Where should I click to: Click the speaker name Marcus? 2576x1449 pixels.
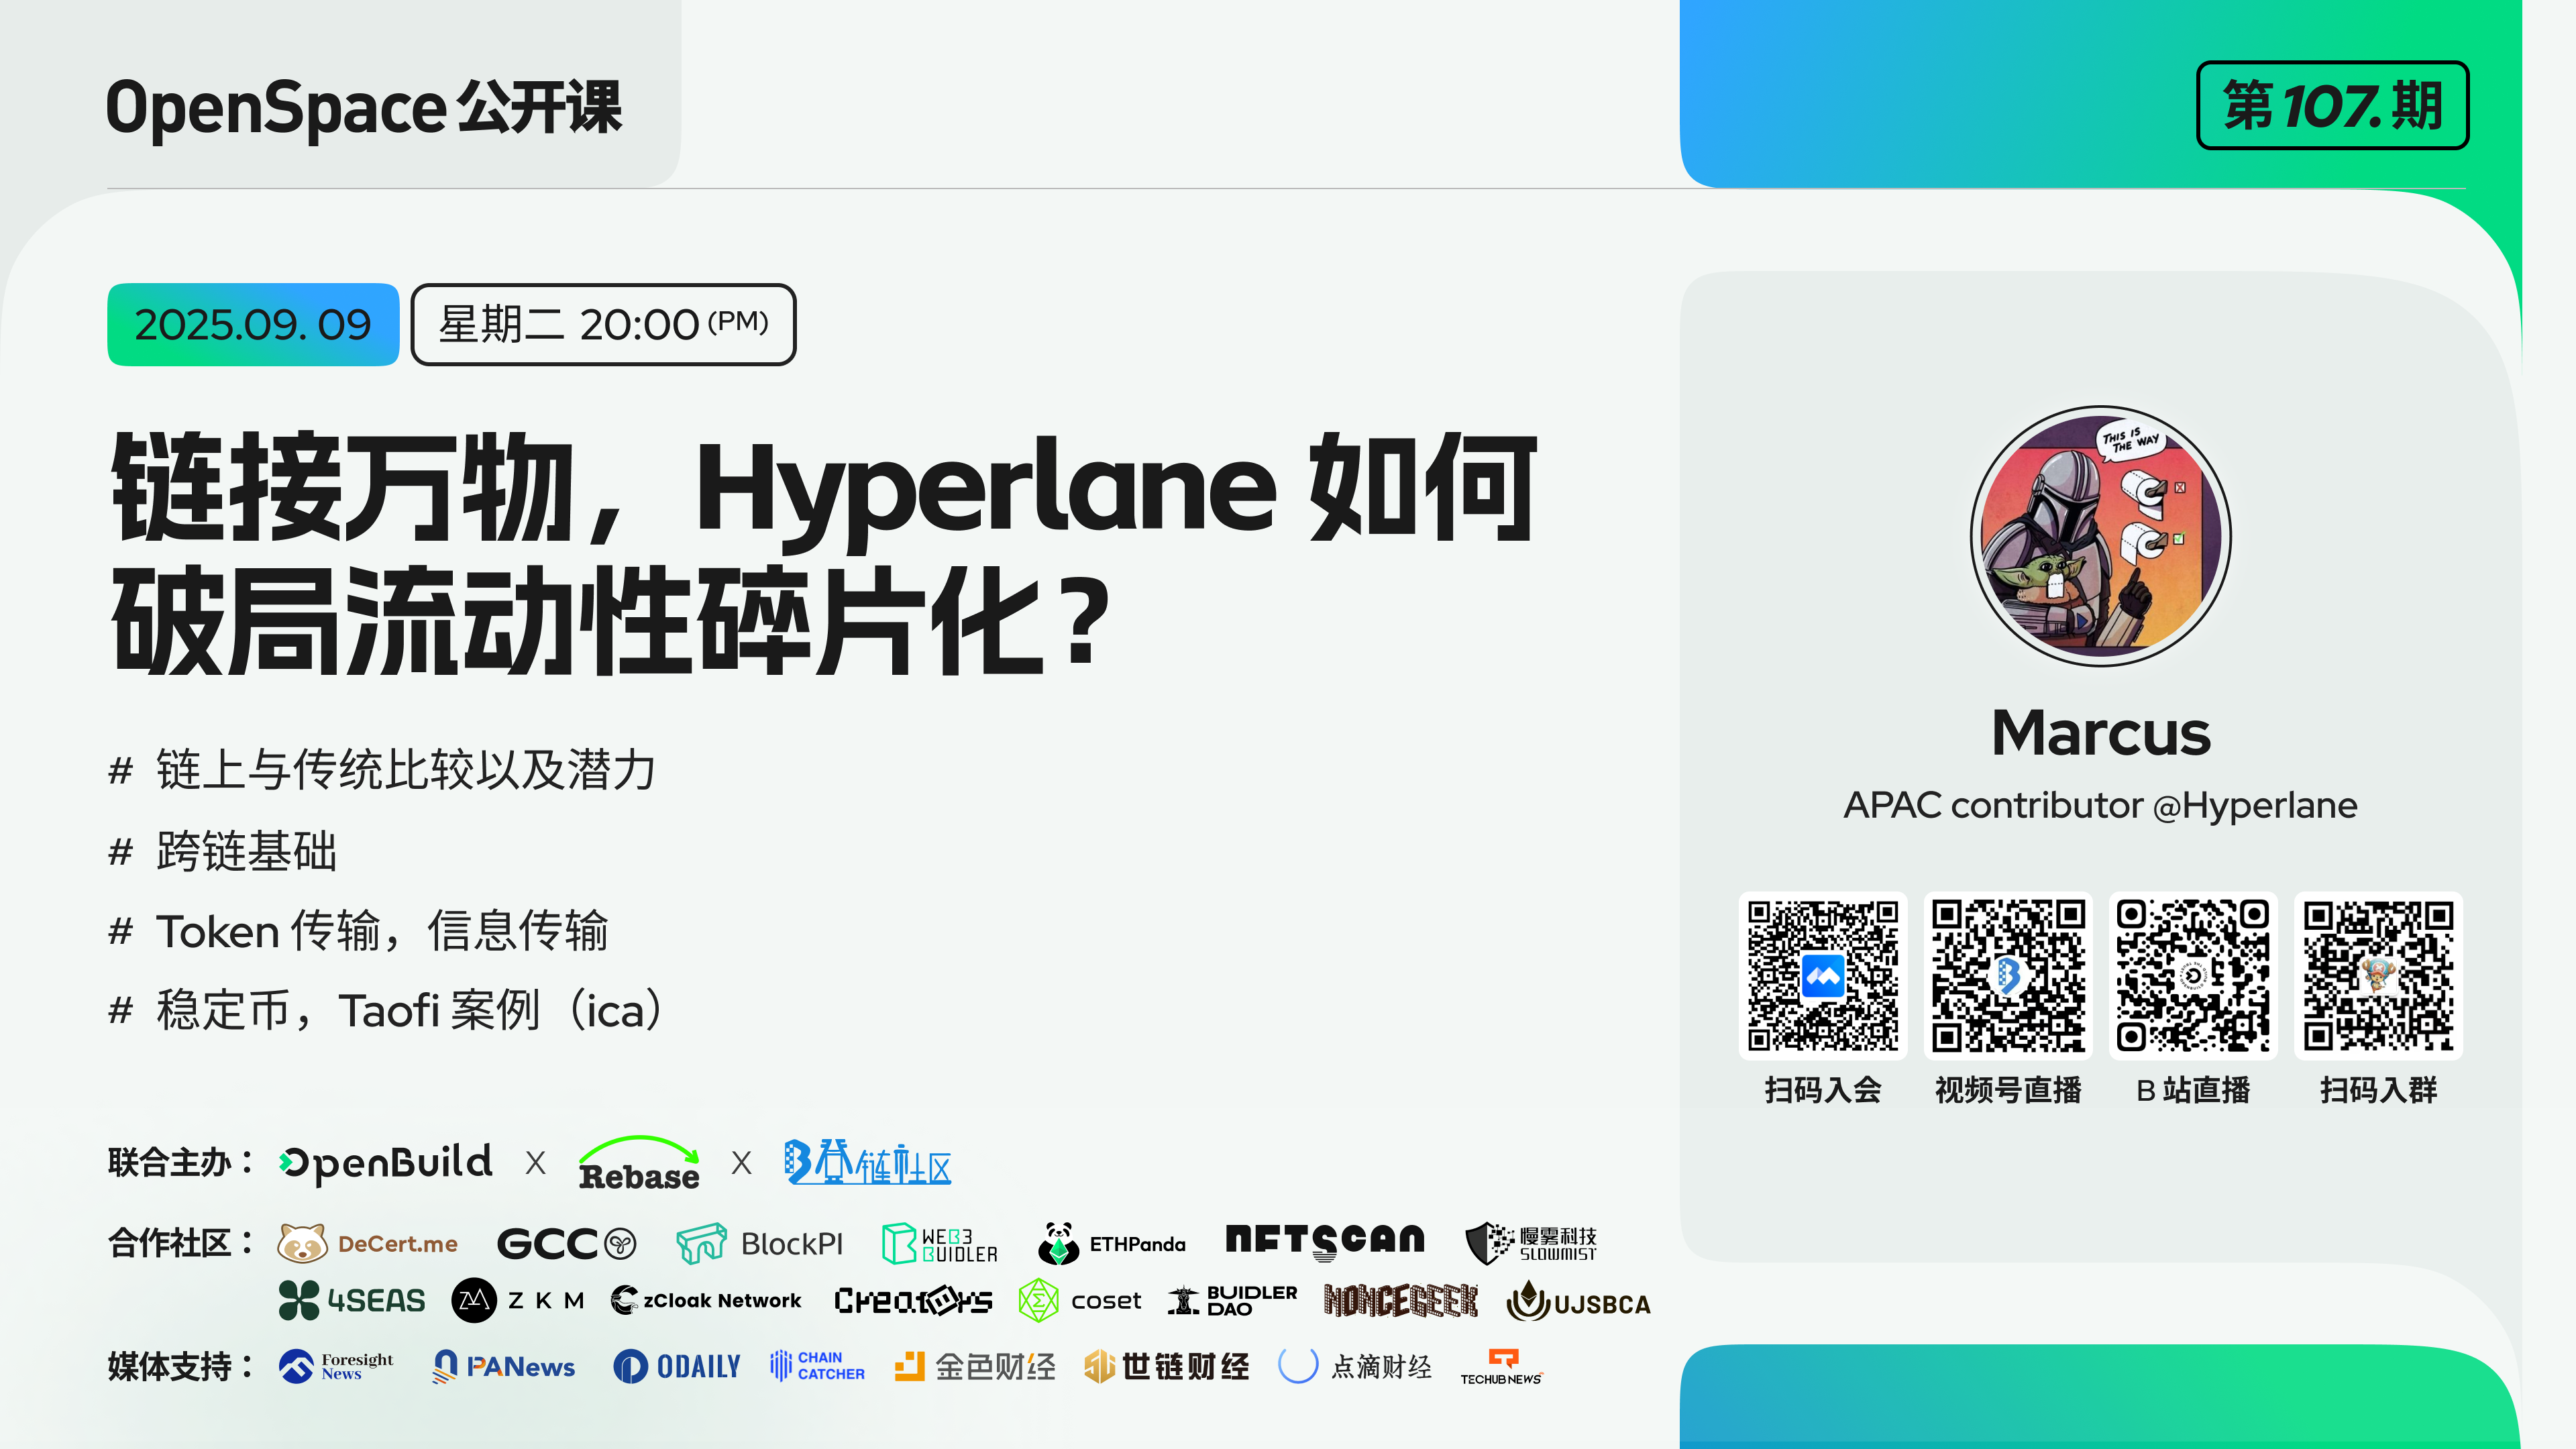click(x=2100, y=733)
